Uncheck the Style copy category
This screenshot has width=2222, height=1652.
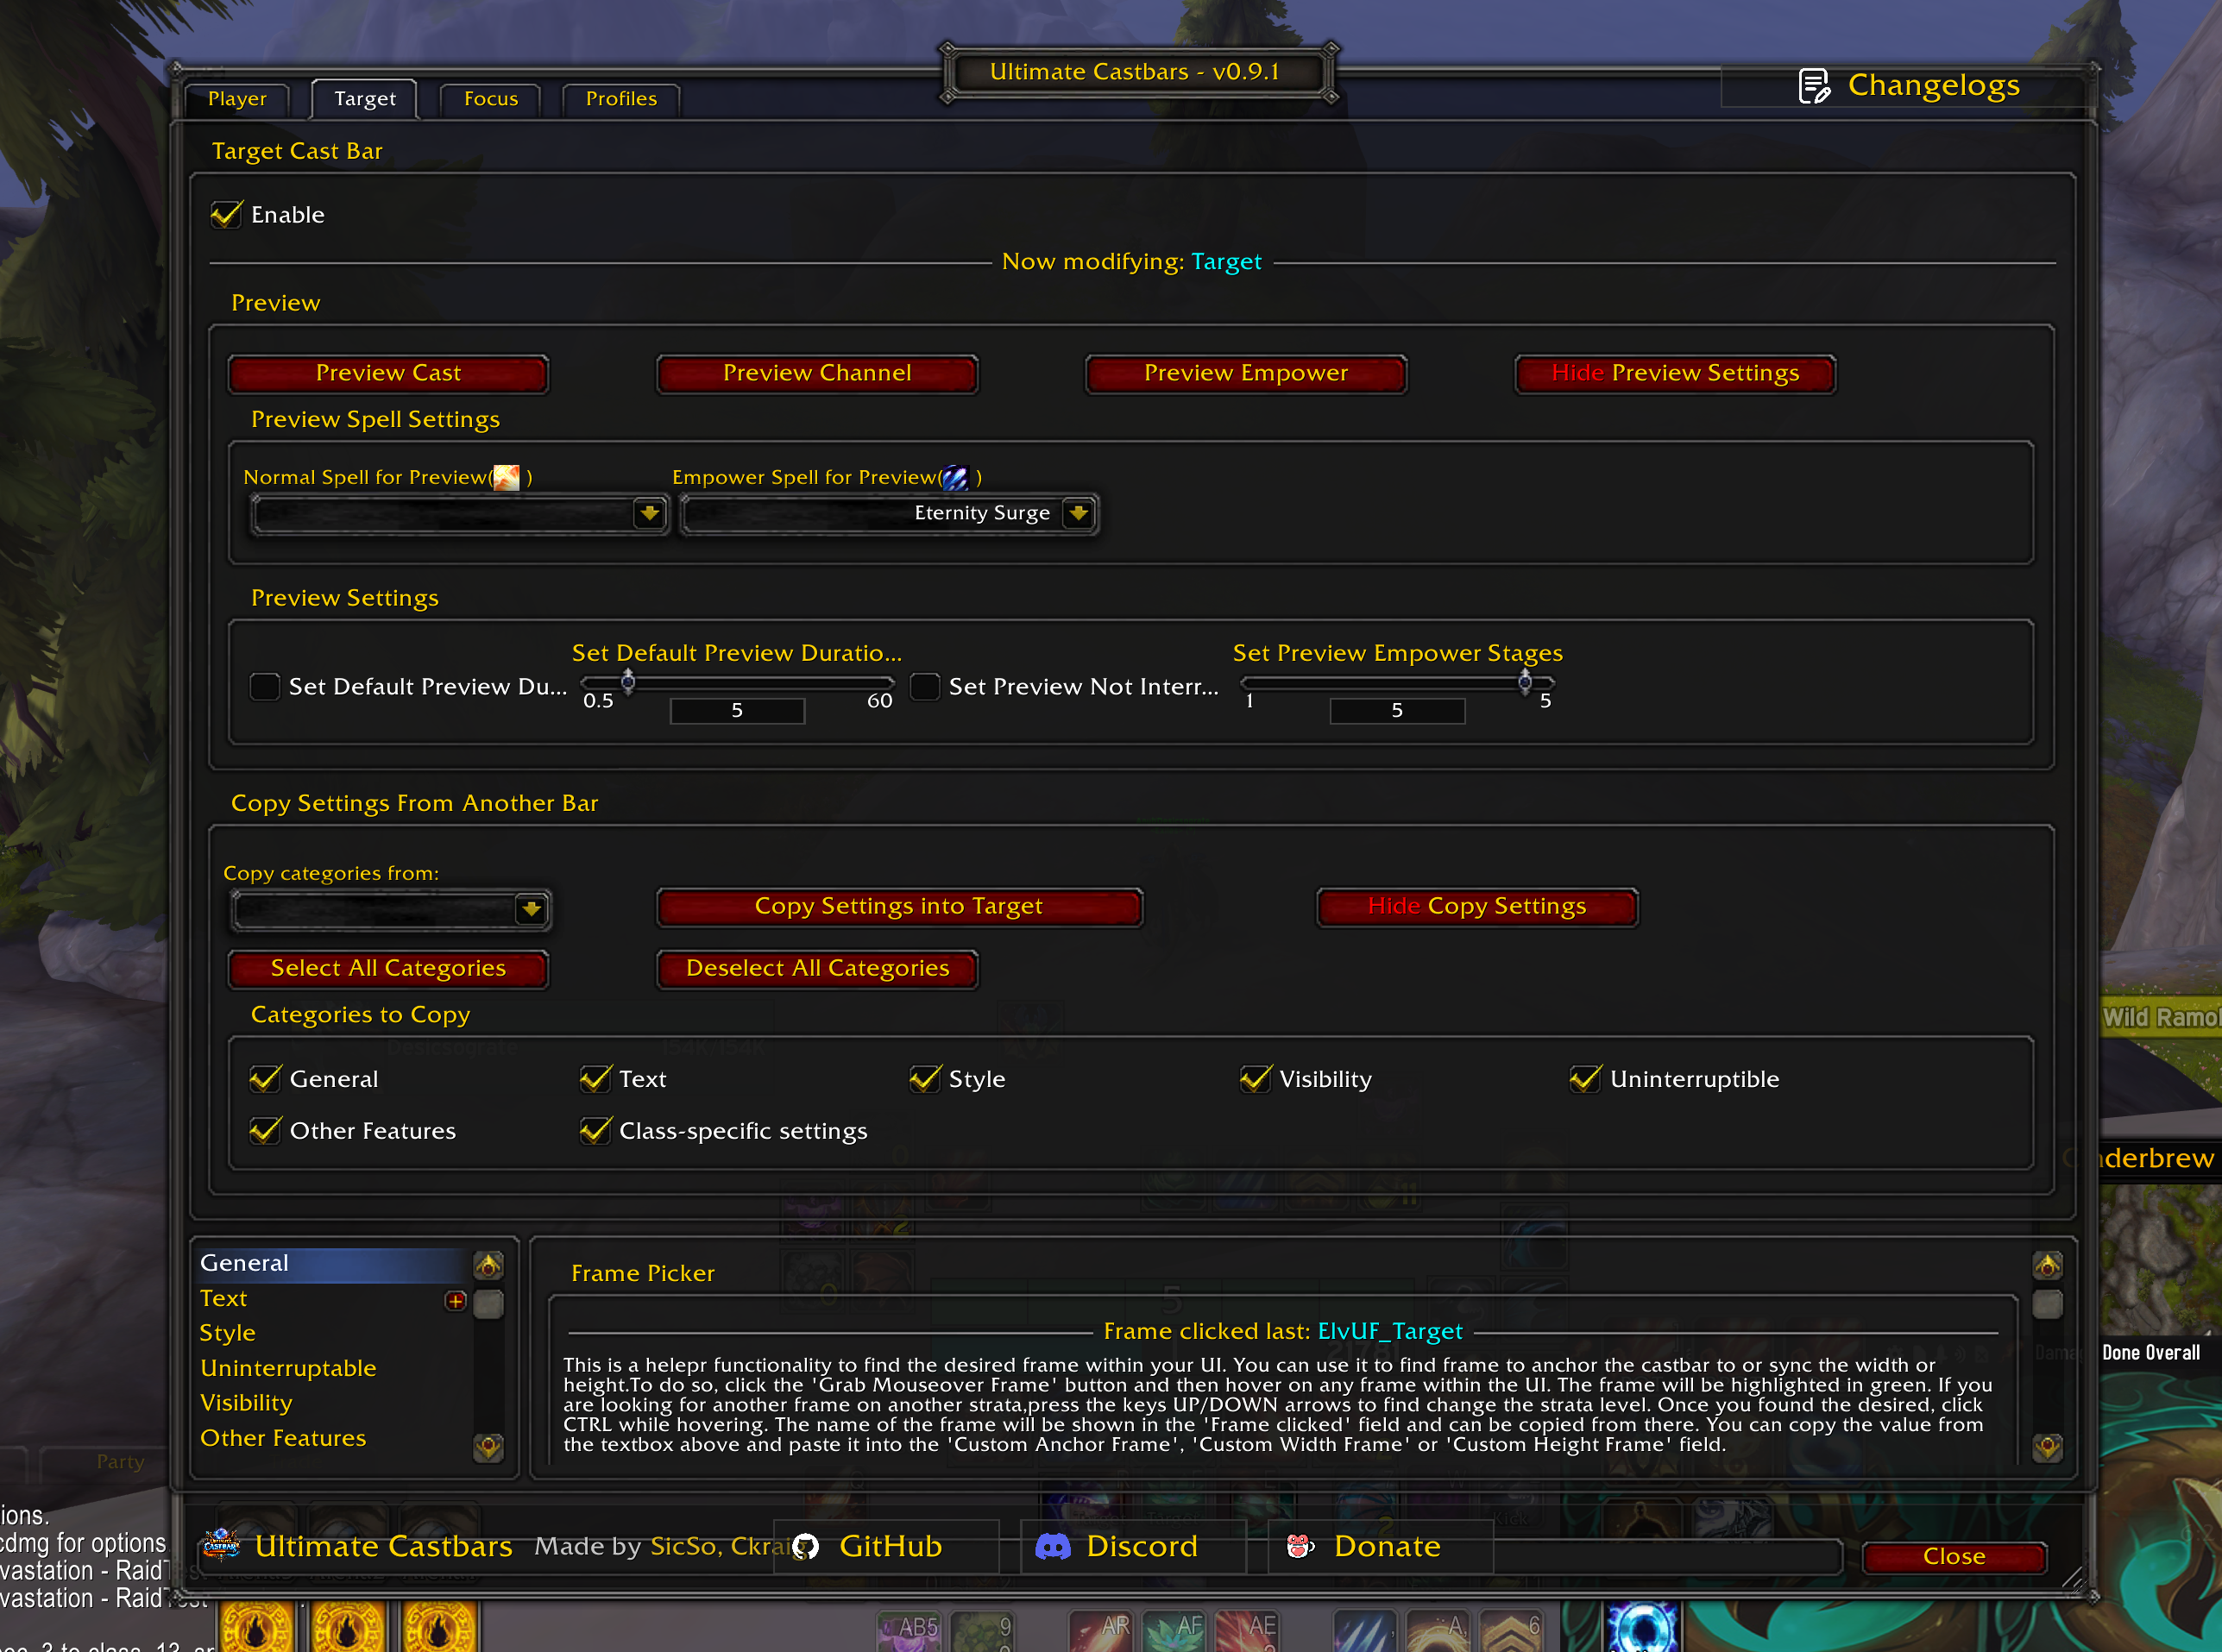click(x=925, y=1079)
